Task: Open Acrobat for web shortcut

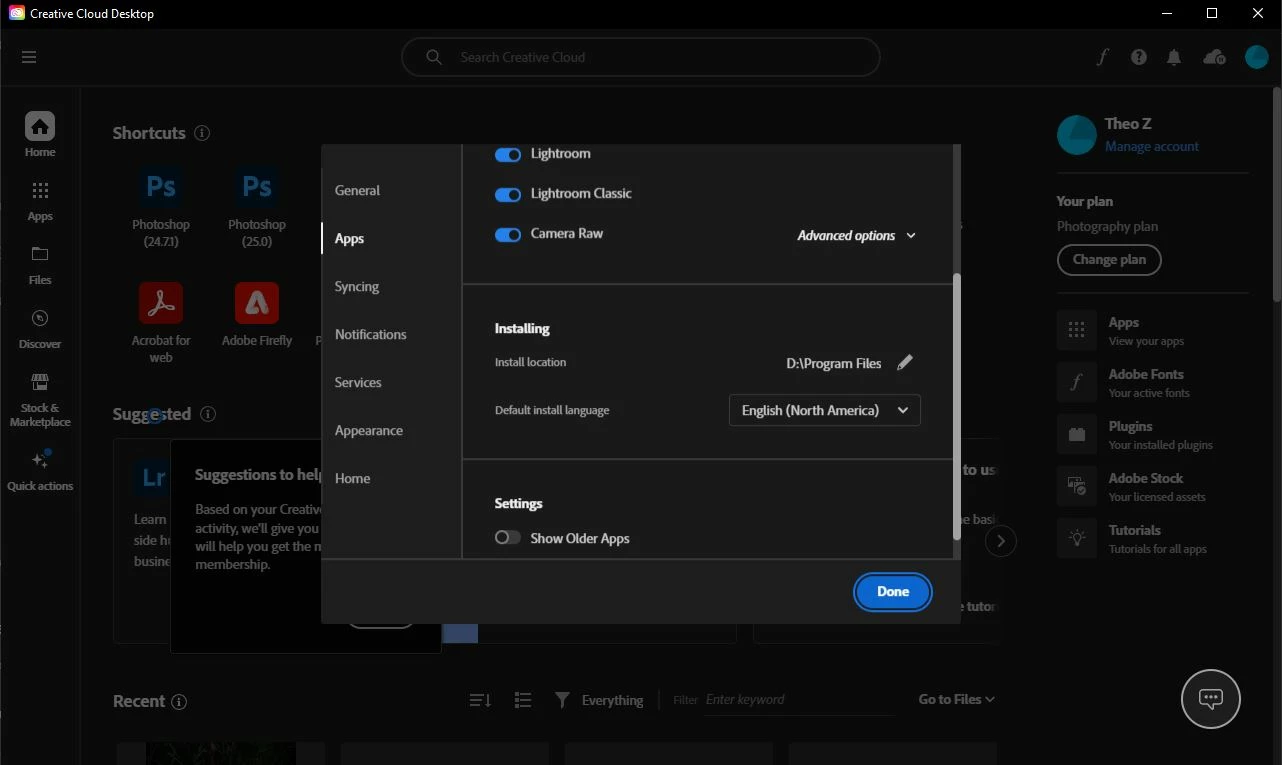Action: pyautogui.click(x=161, y=323)
